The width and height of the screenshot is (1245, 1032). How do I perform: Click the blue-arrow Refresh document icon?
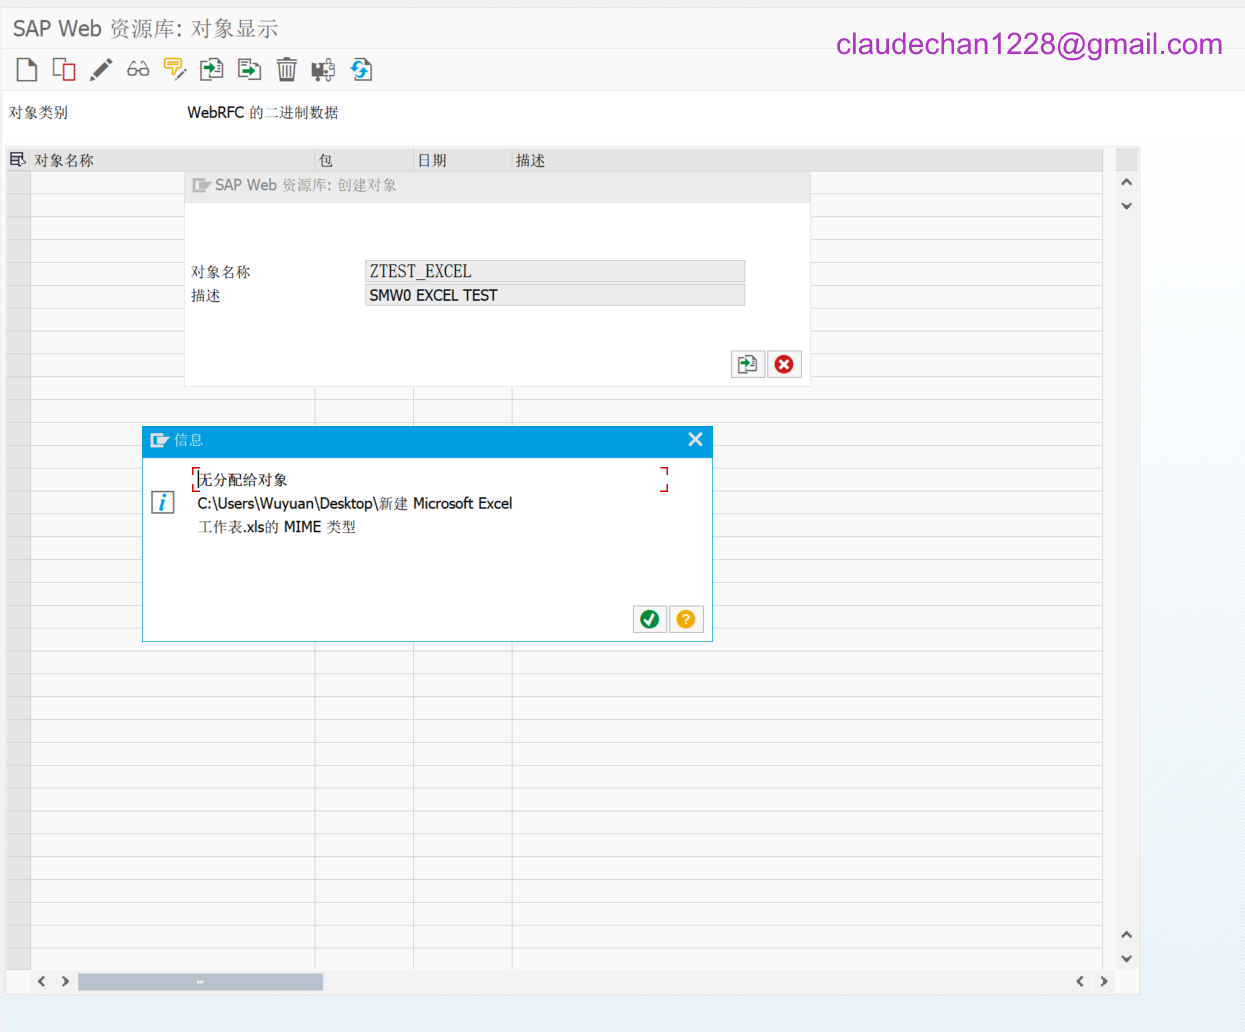(x=361, y=69)
